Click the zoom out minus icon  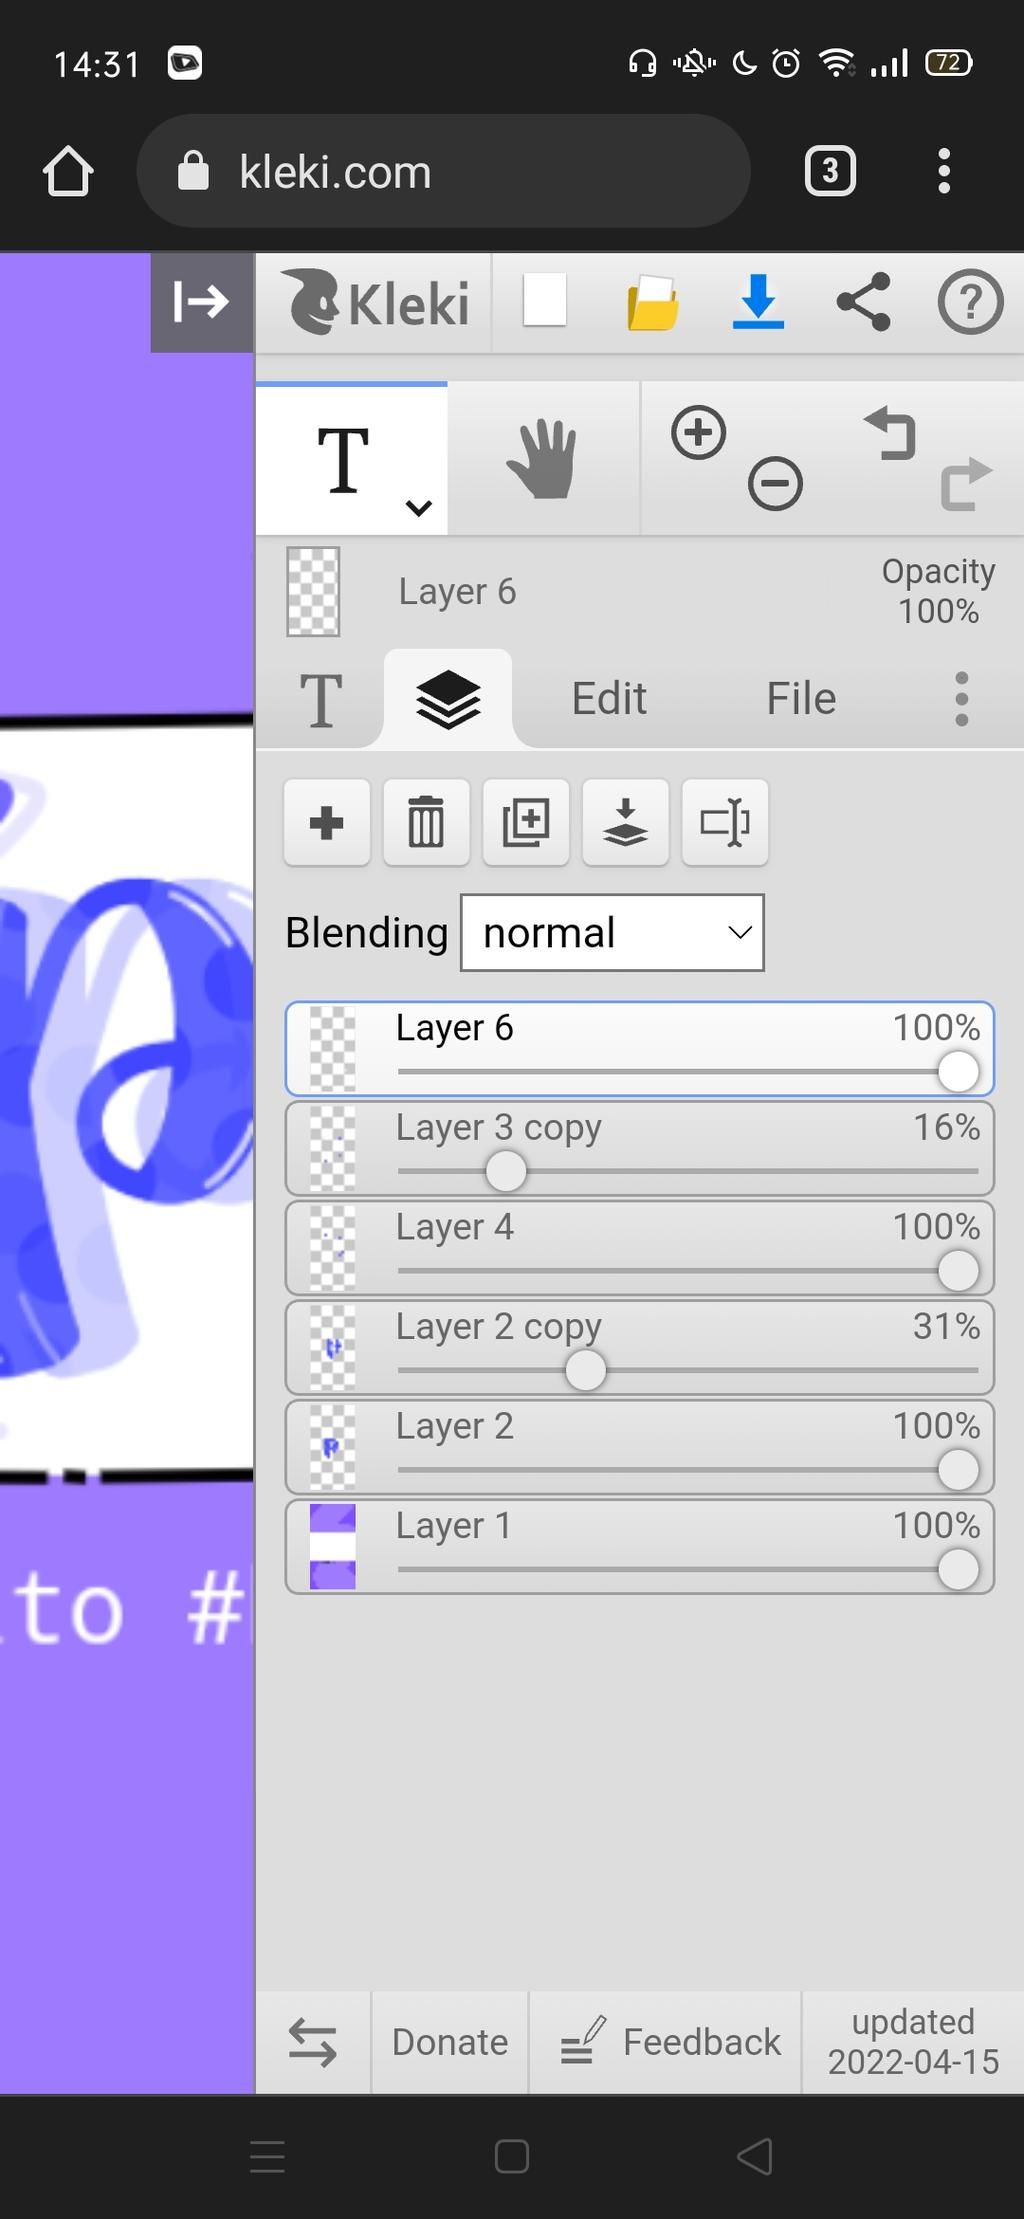(x=775, y=484)
